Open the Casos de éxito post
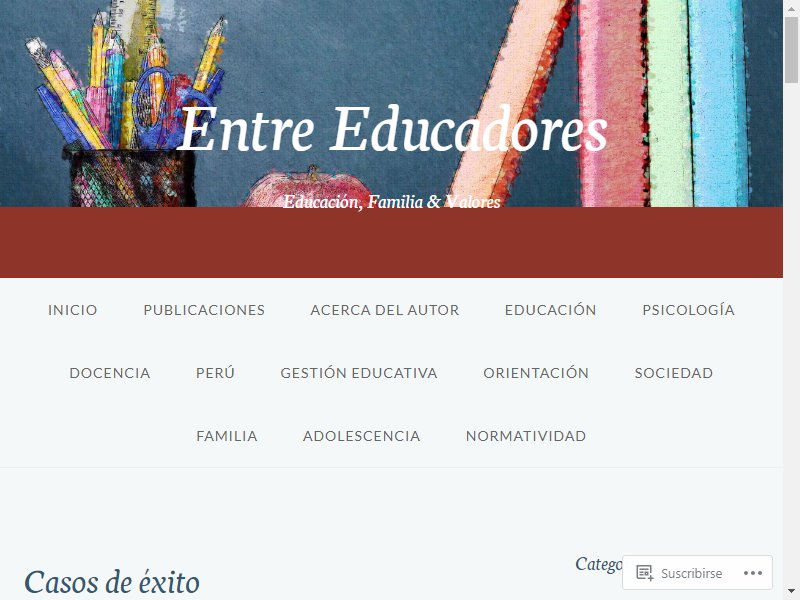The image size is (800, 600). tap(112, 582)
